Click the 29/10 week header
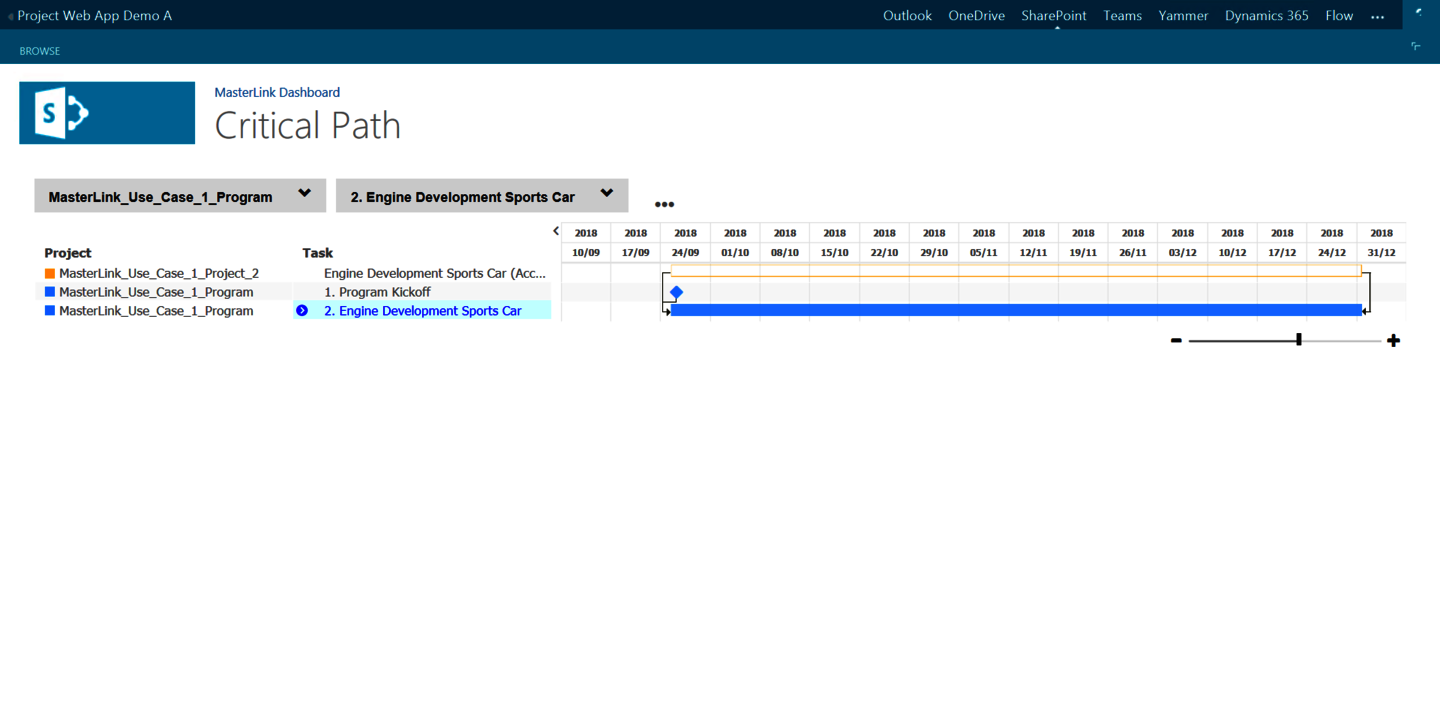The image size is (1440, 701). click(934, 253)
